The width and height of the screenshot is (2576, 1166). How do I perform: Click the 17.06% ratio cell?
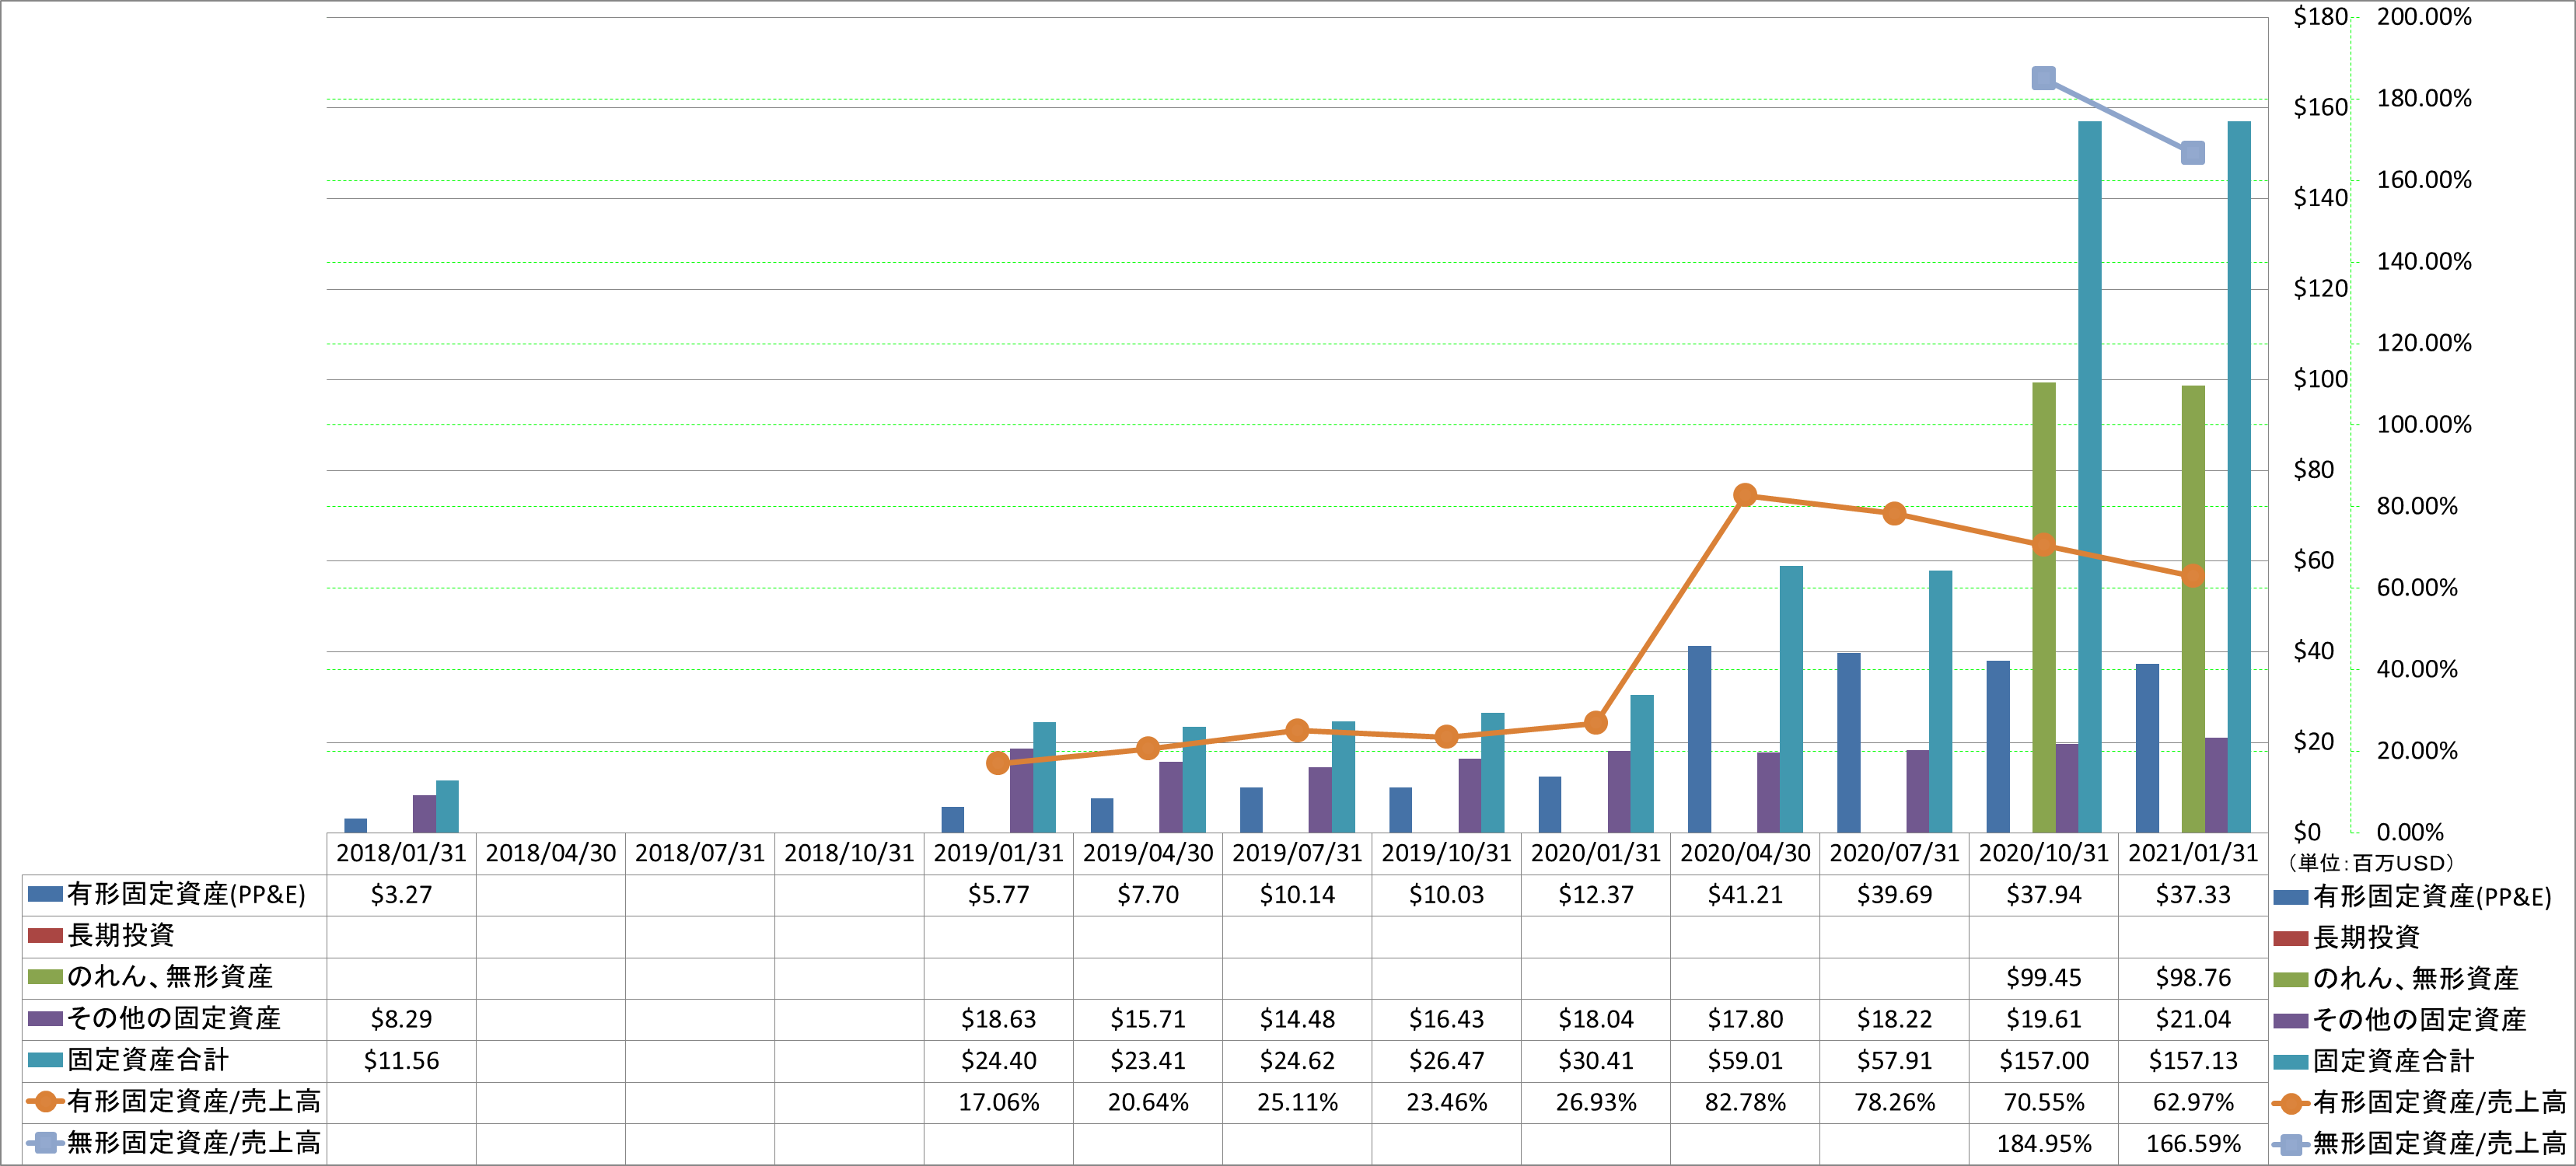[998, 1102]
